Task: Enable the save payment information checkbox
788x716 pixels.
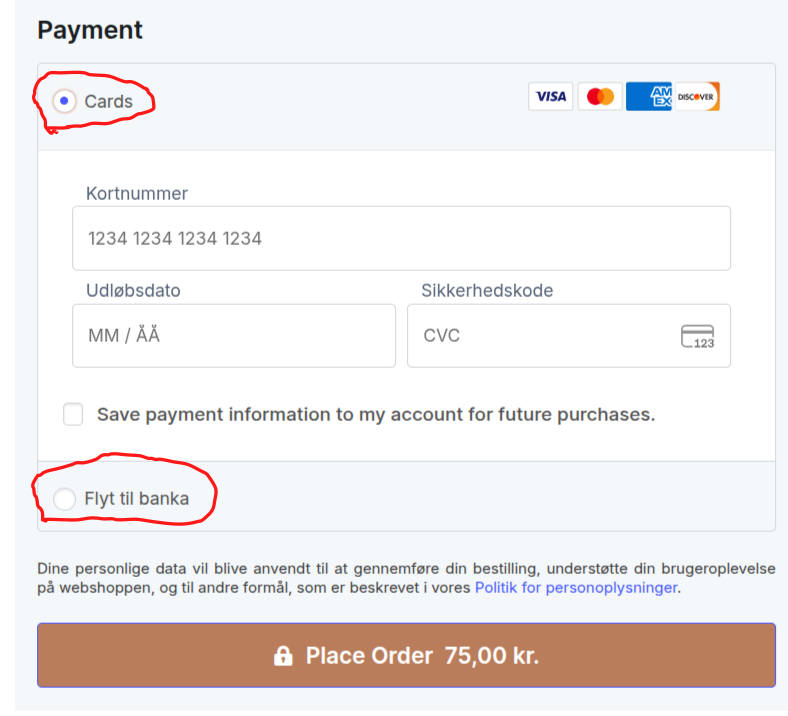Action: 73,414
